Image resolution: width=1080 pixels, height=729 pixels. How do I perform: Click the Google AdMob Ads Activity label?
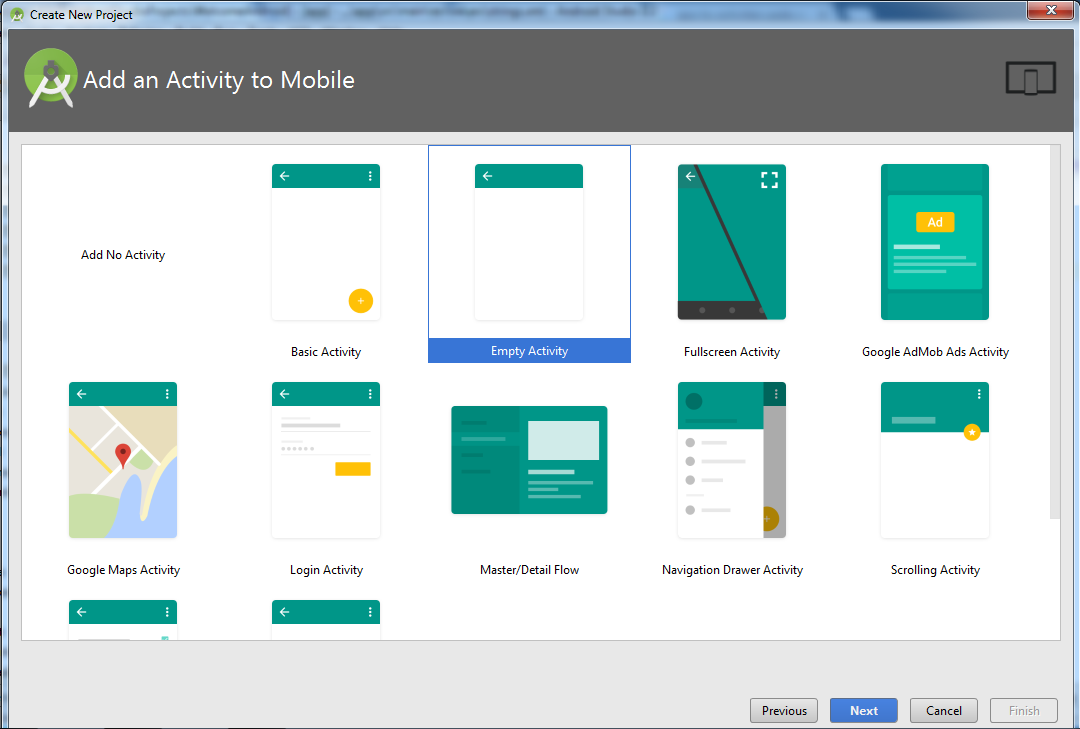(x=935, y=351)
